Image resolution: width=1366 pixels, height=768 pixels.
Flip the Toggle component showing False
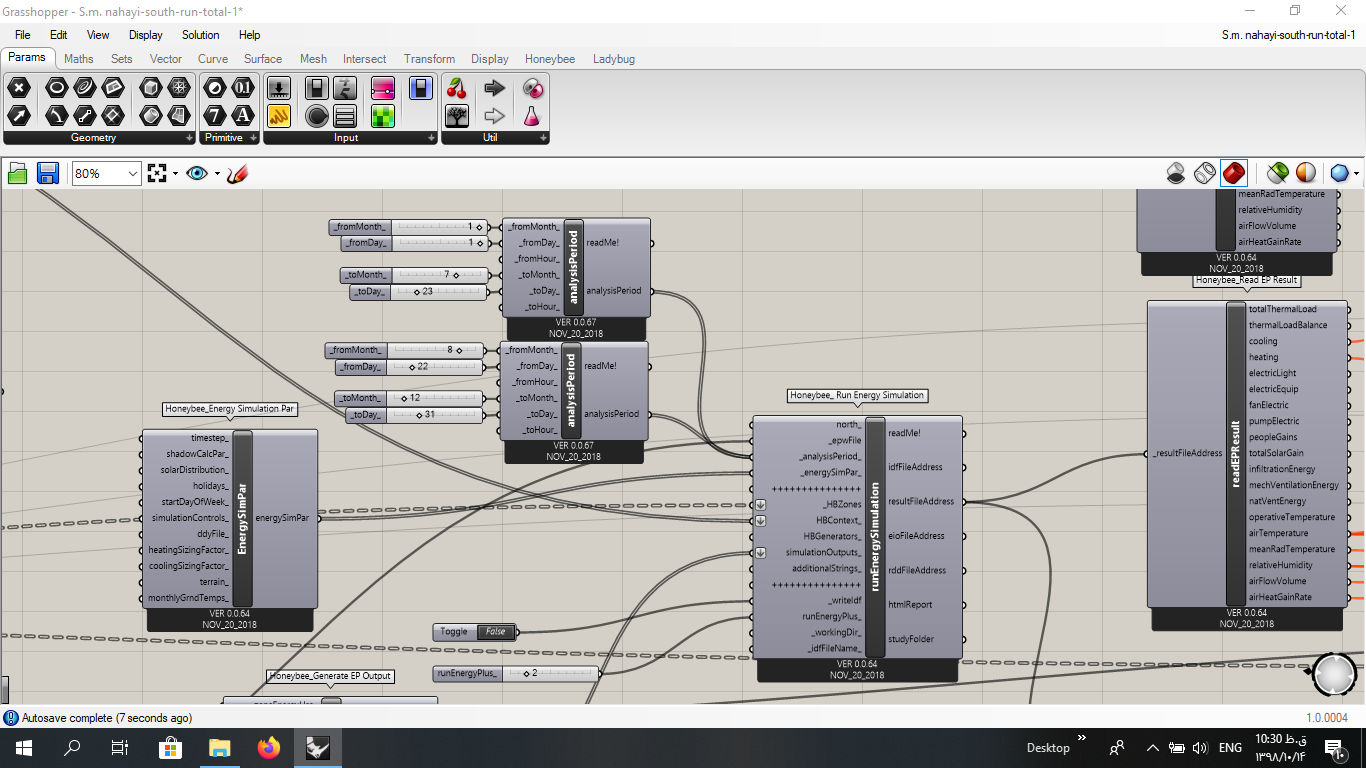[496, 632]
